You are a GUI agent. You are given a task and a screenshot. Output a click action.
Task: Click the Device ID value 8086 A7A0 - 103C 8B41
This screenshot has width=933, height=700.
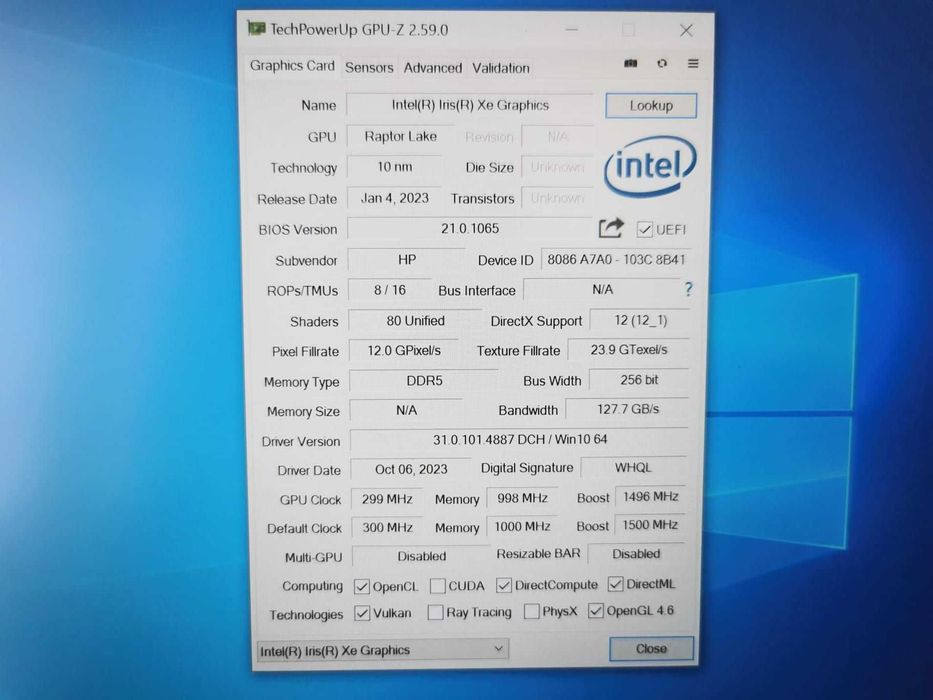point(616,260)
